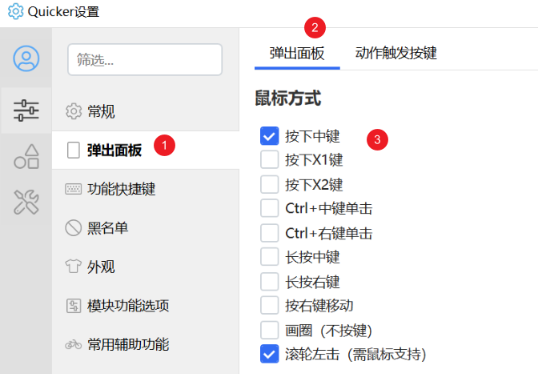This screenshot has width=538, height=374.
Task: Enable the 按下X1键 checkbox
Action: pyautogui.click(x=269, y=160)
